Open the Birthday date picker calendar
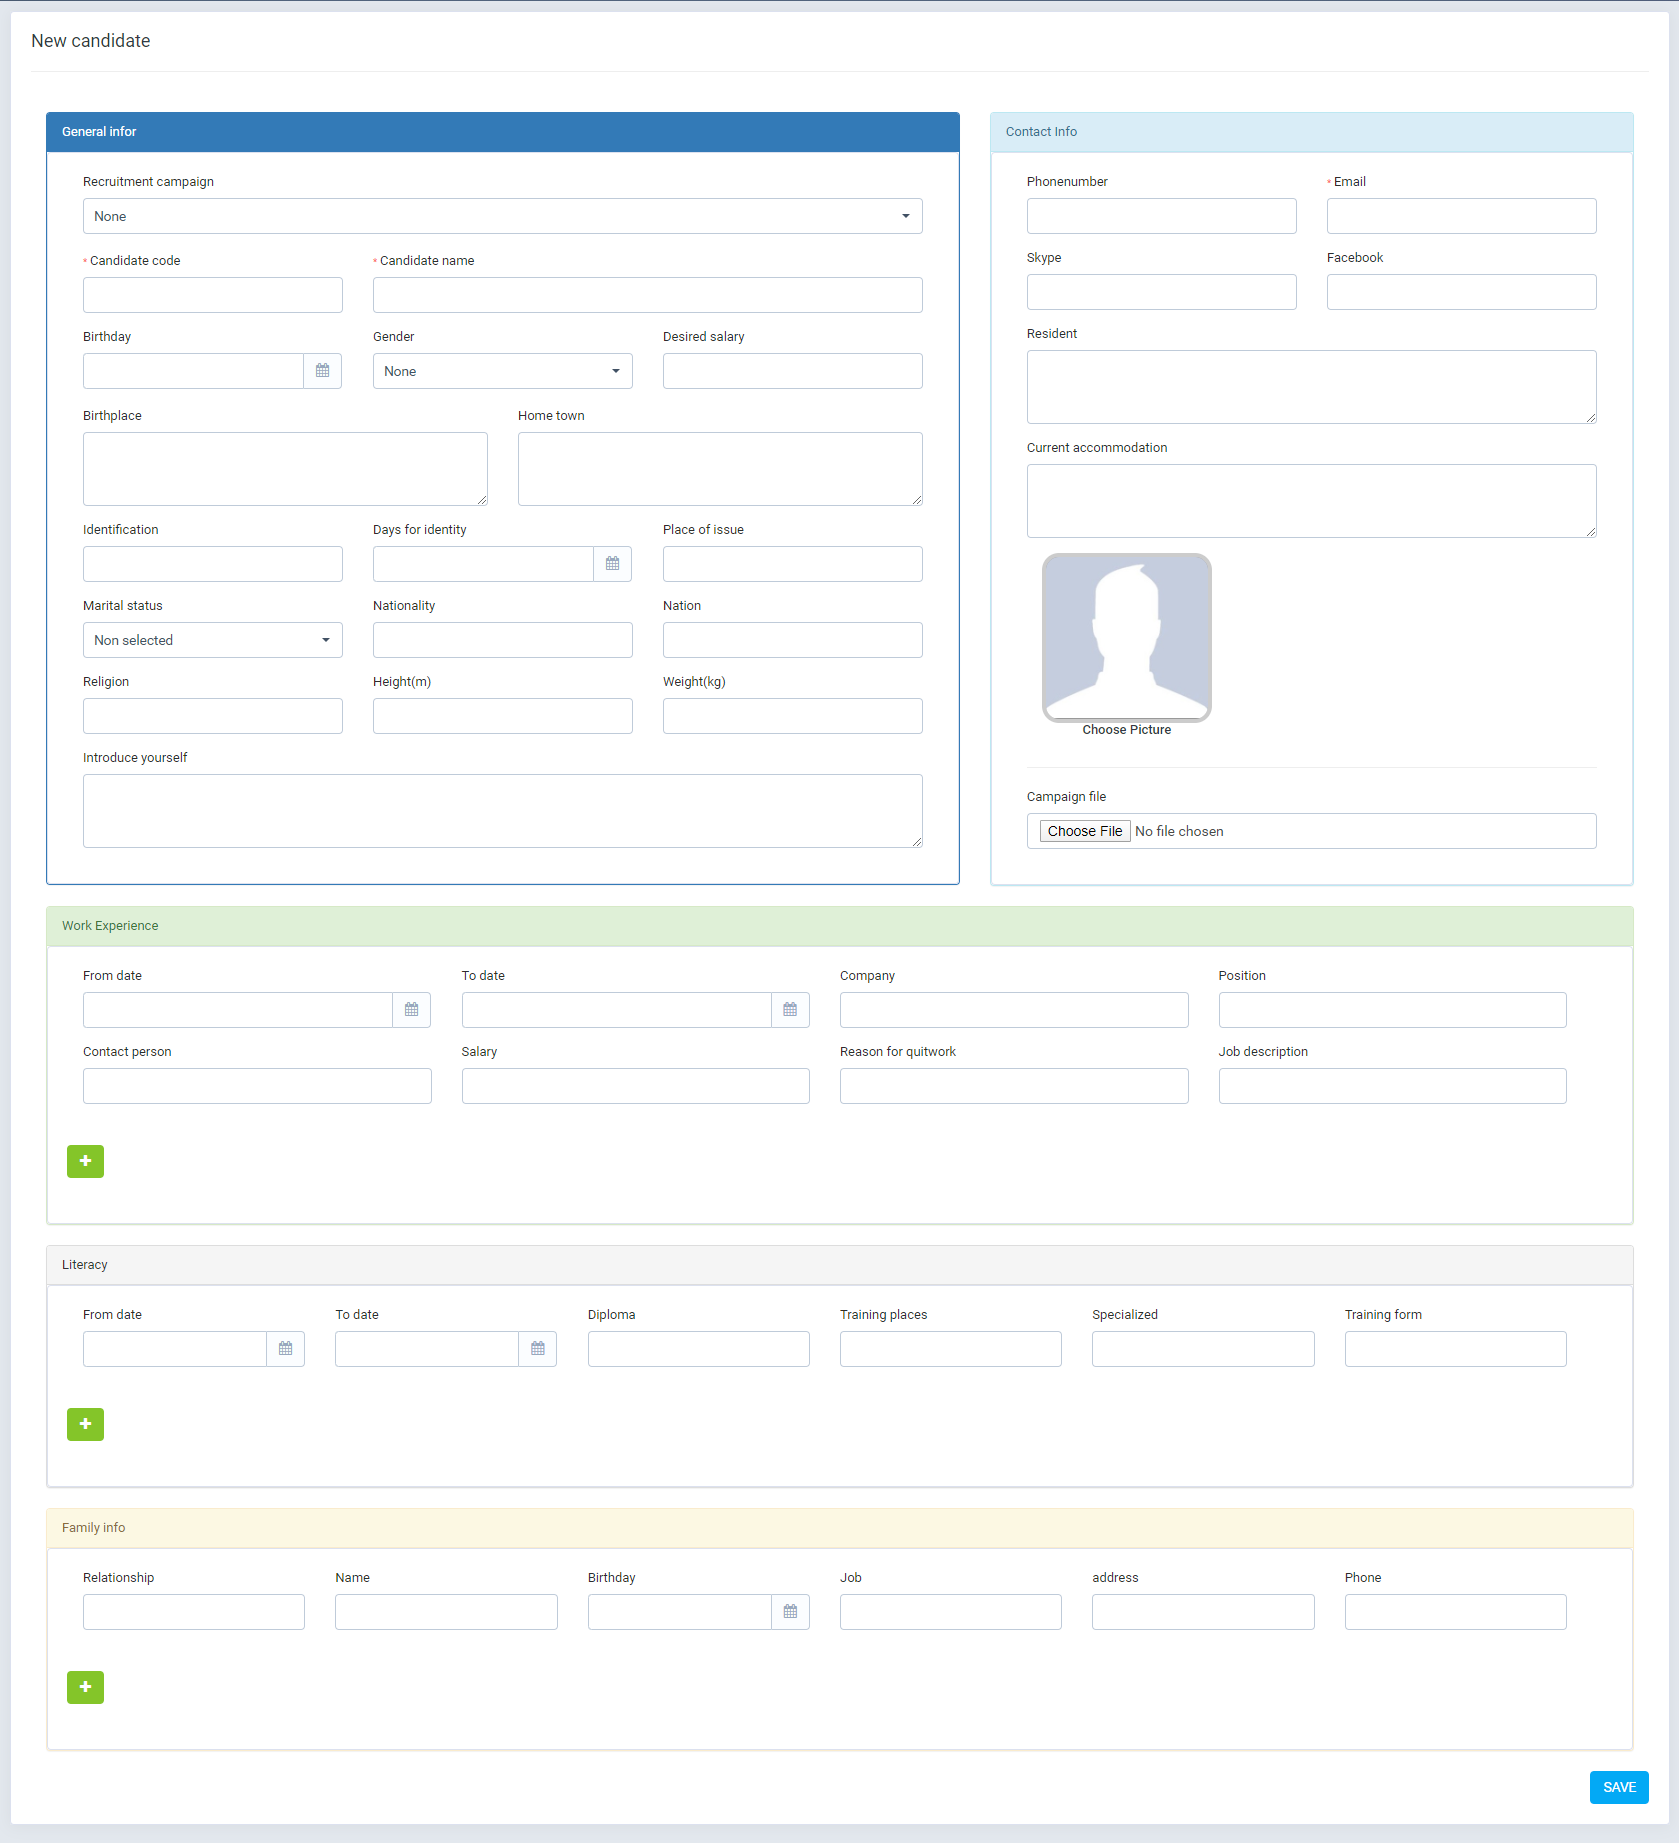This screenshot has height=1843, width=1679. 322,370
